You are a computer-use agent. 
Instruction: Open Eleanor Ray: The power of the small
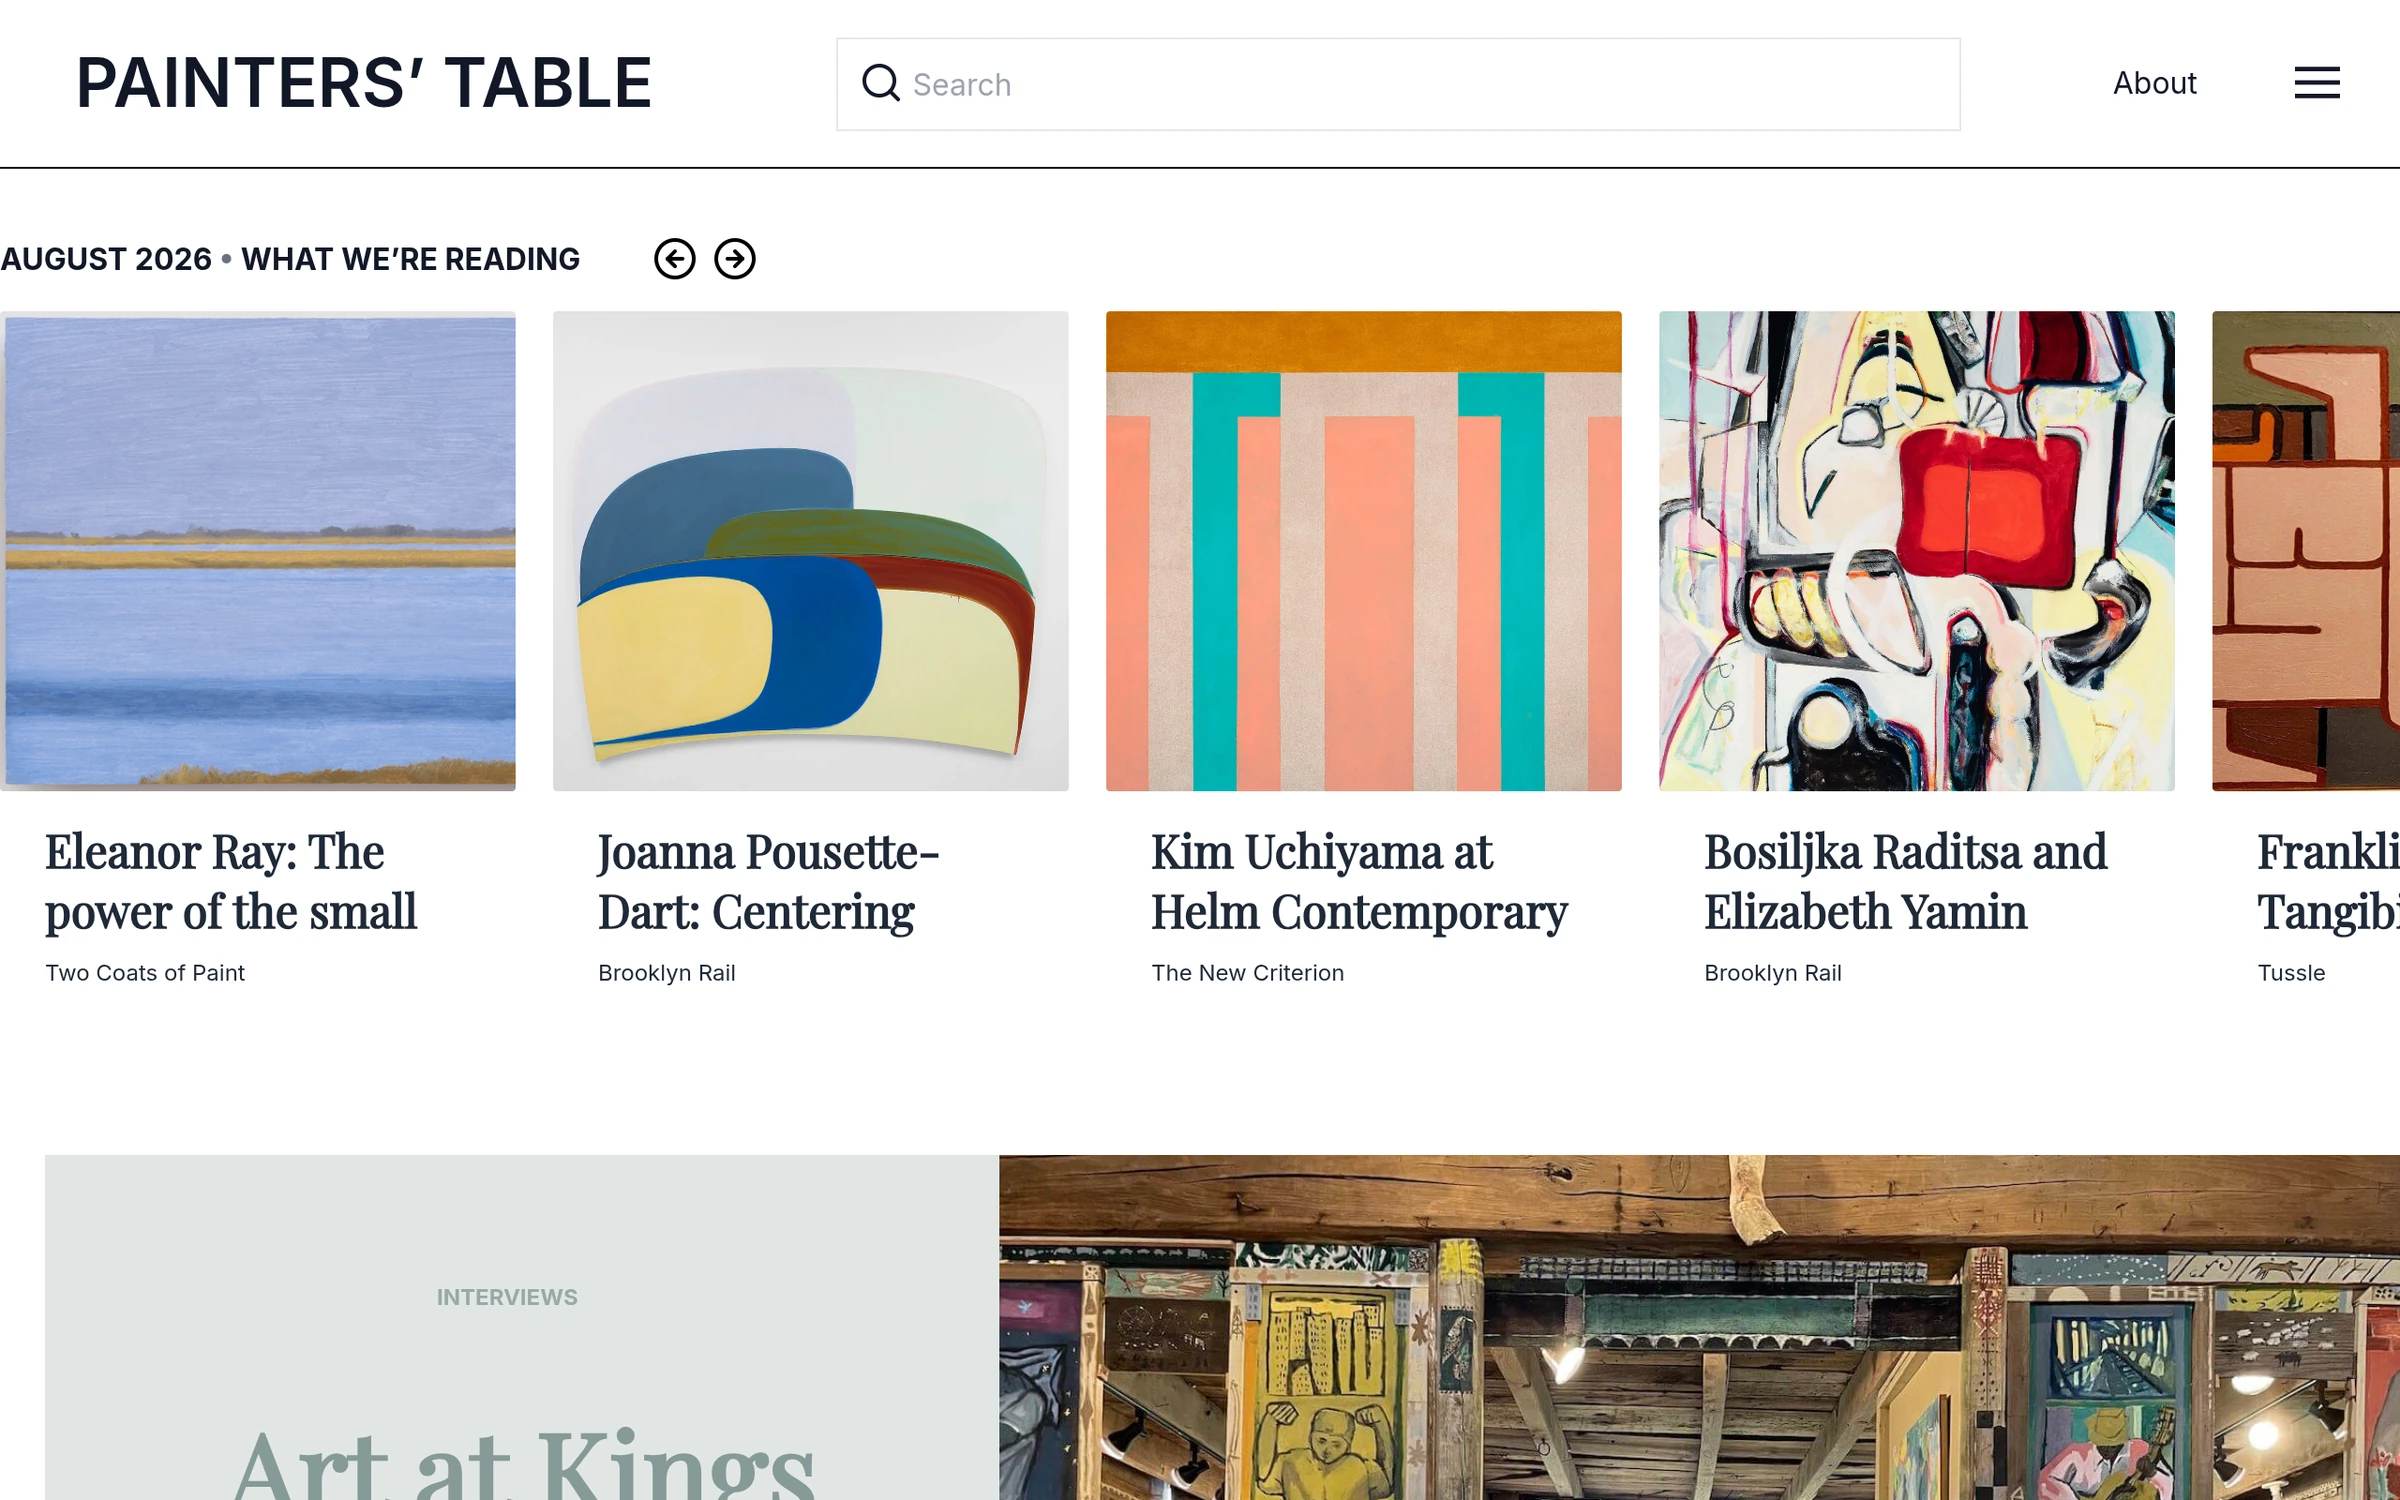(230, 881)
